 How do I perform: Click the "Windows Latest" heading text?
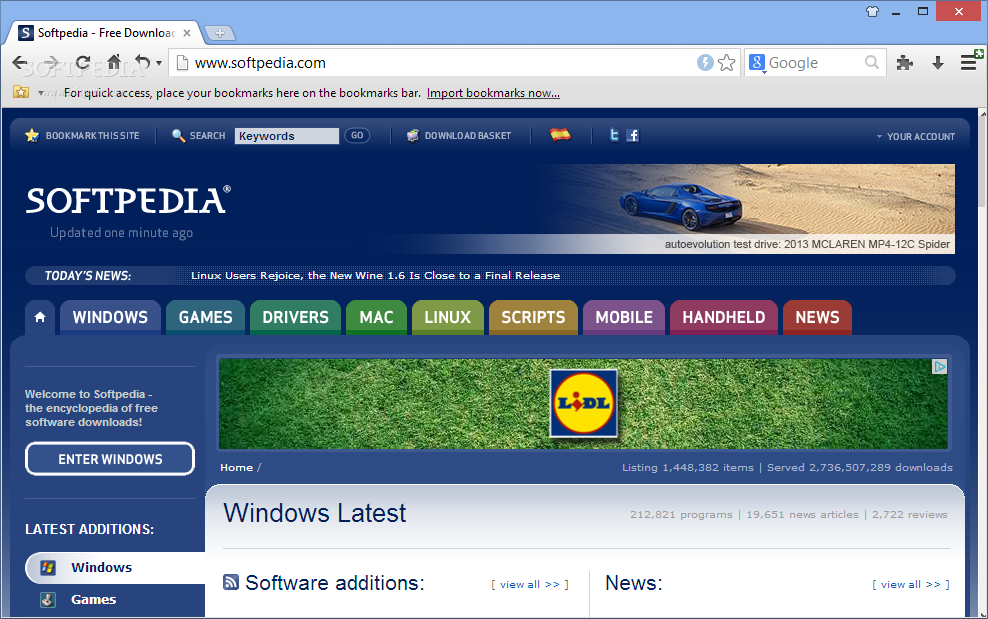coord(315,513)
